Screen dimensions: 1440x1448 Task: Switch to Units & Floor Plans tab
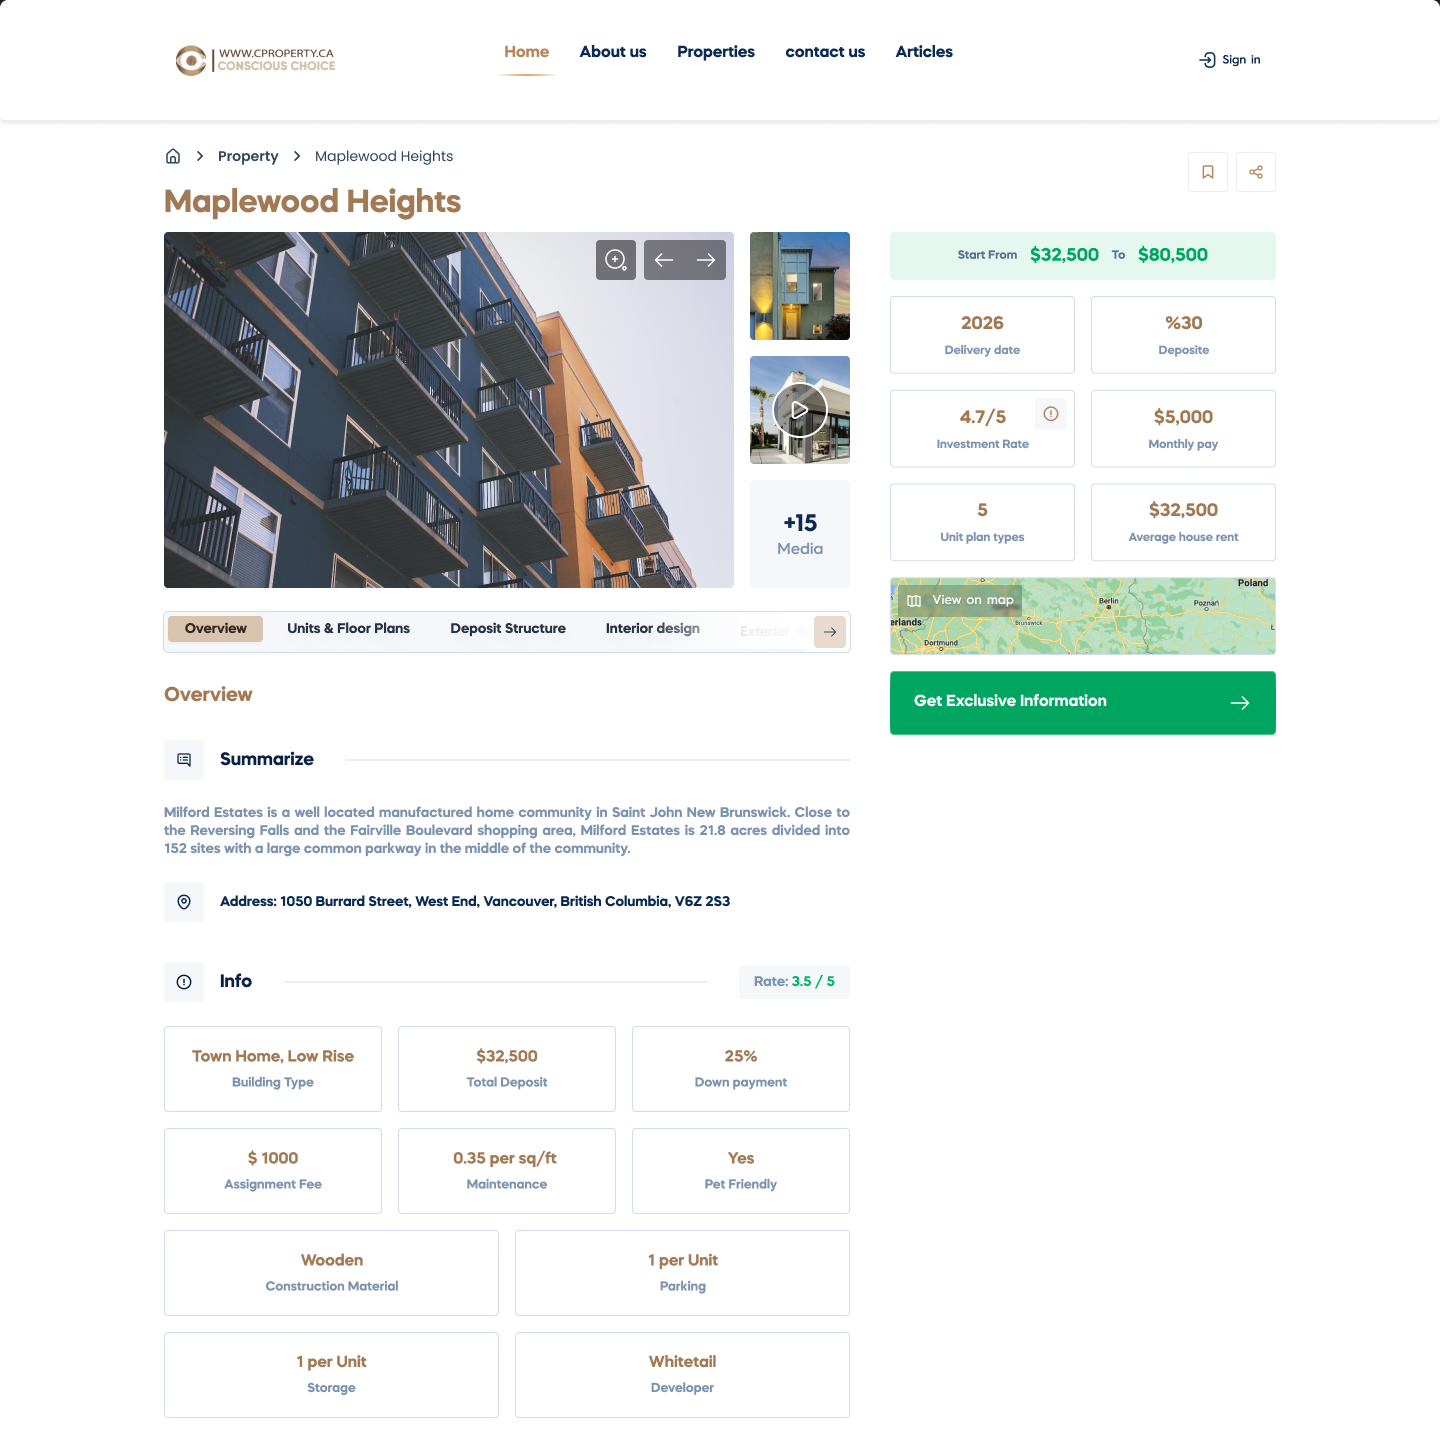(x=349, y=629)
